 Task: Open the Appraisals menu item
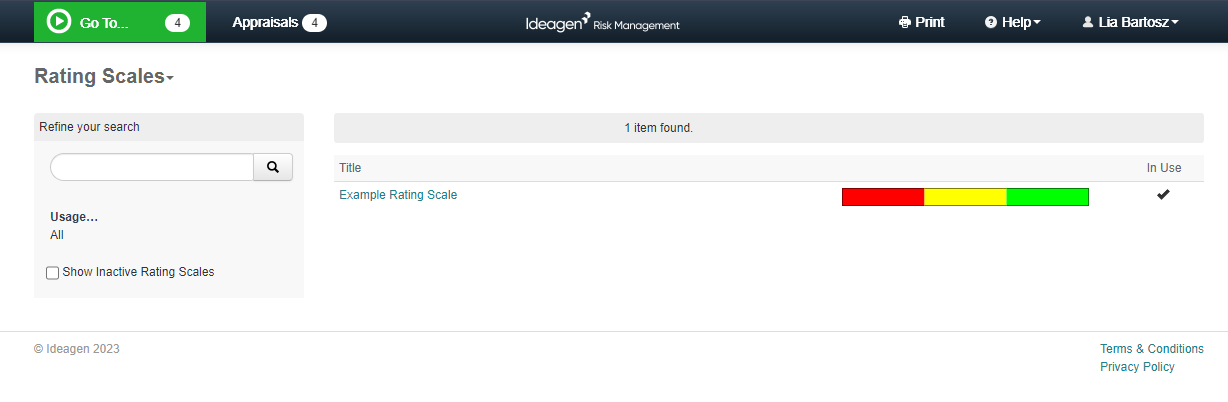click(x=280, y=22)
